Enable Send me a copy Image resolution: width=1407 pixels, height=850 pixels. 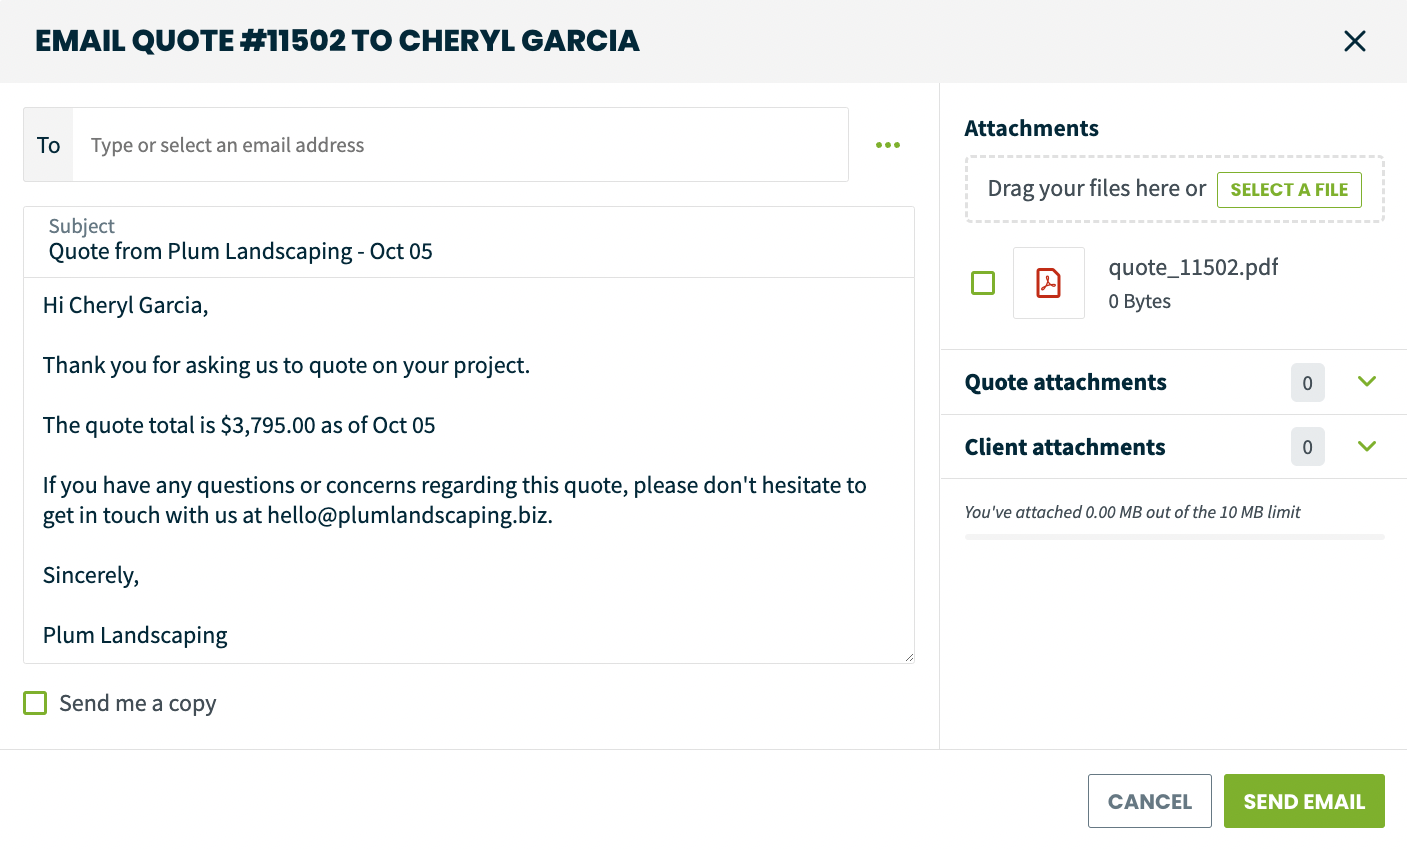35,703
